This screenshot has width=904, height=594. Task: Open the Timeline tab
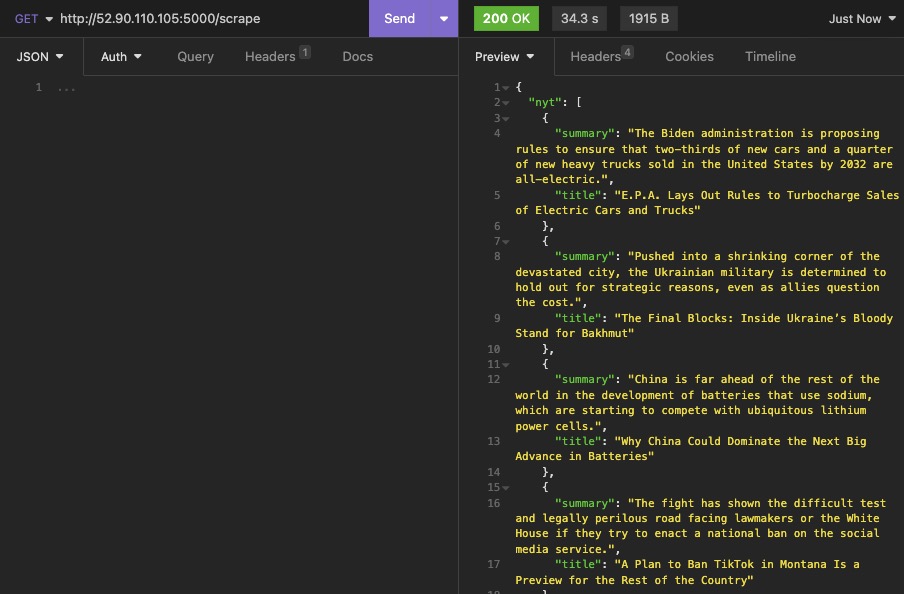(x=770, y=57)
